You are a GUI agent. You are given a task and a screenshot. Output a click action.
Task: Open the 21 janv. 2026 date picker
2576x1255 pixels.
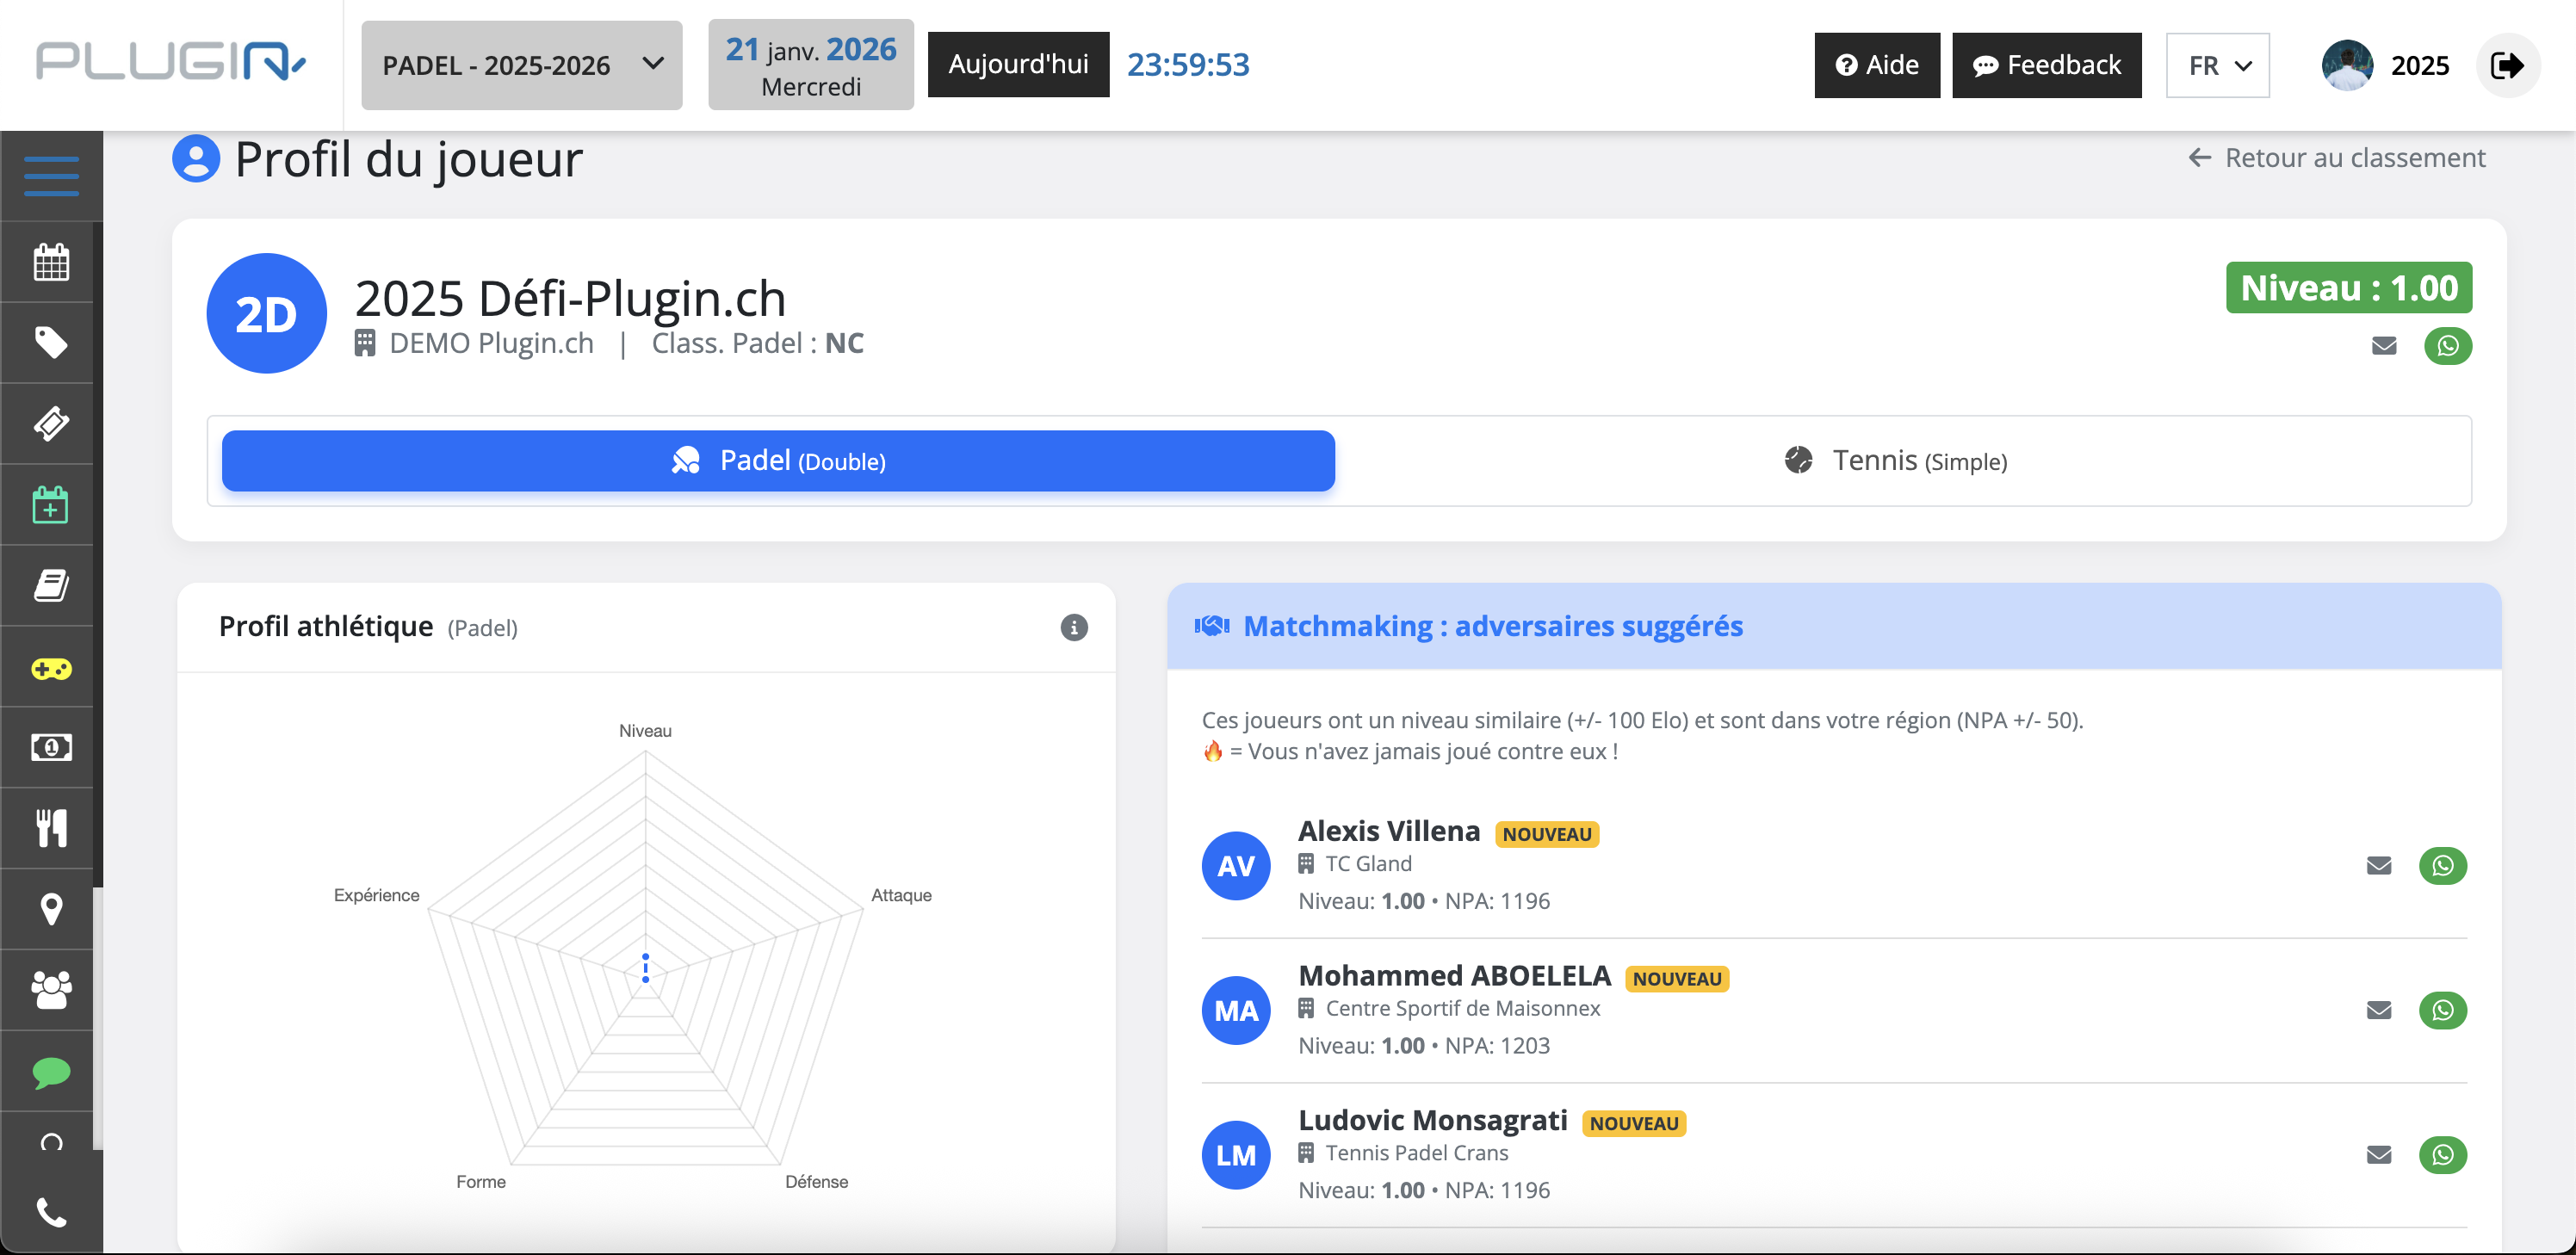click(810, 66)
